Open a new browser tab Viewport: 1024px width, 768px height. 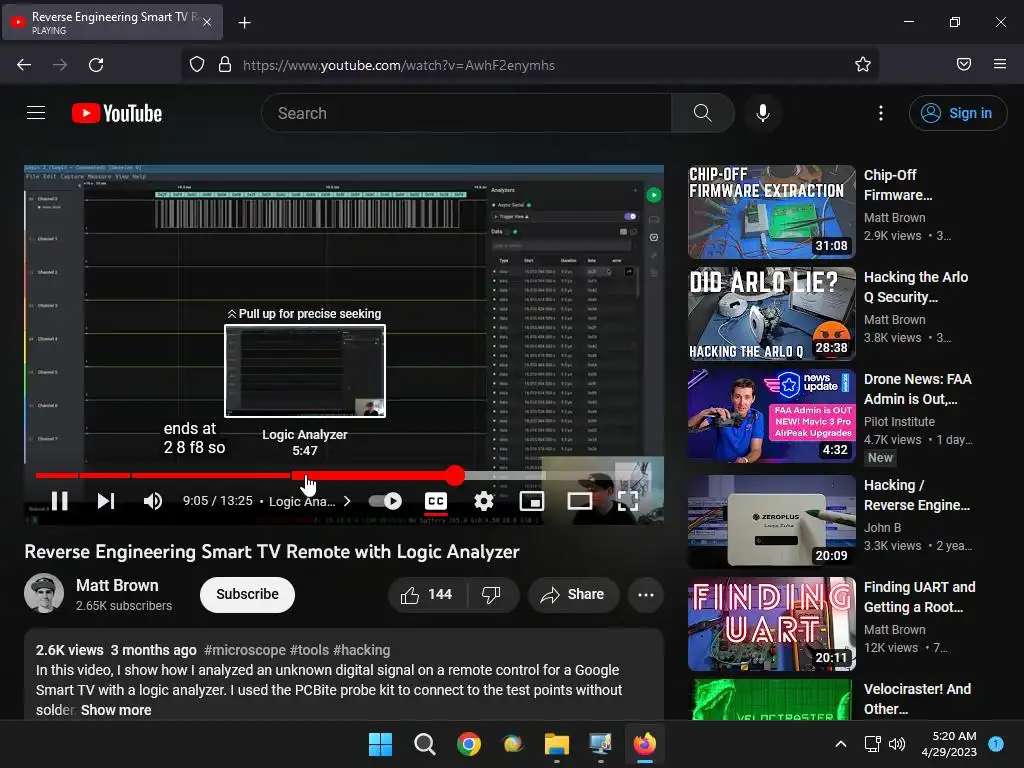[244, 23]
